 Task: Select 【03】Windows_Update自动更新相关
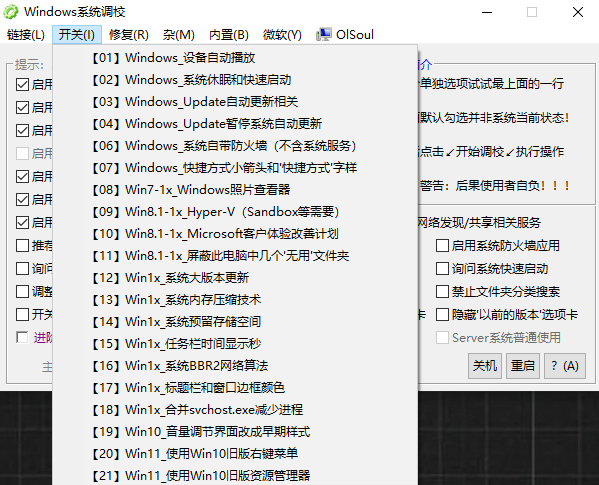(235, 102)
